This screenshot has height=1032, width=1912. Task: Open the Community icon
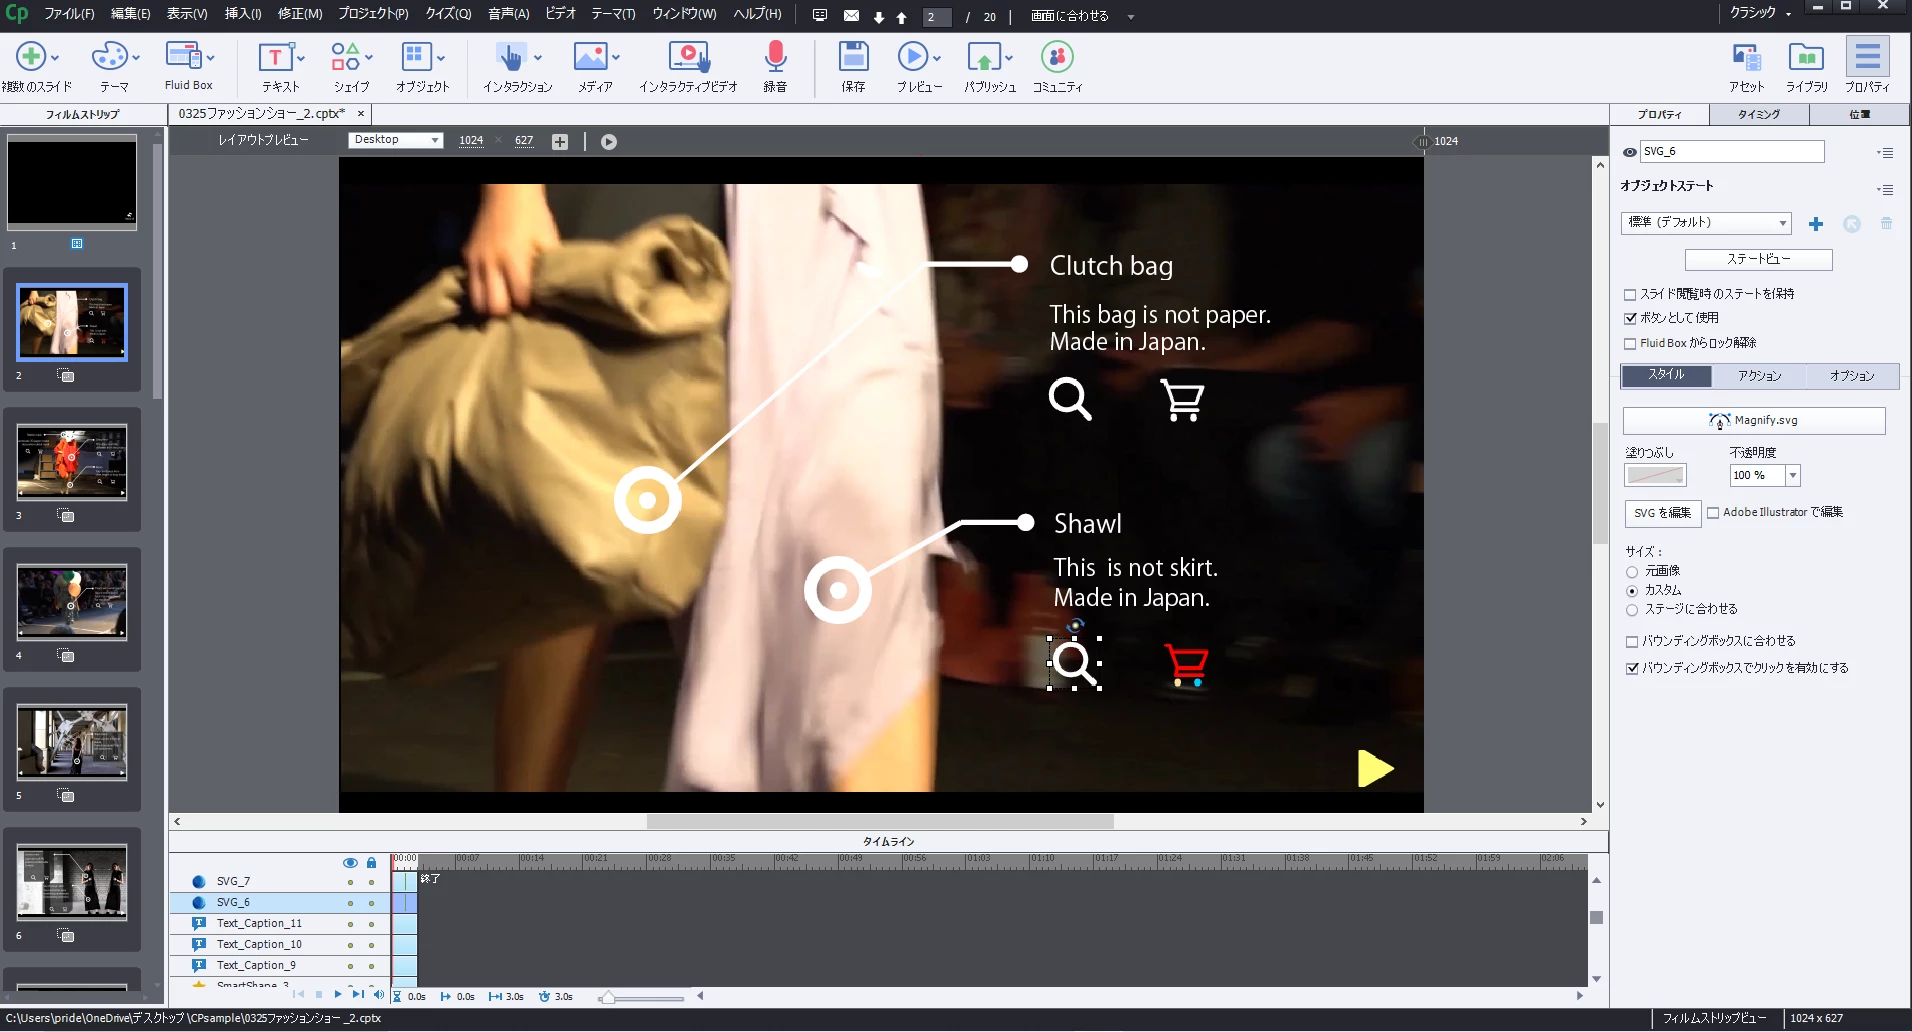[1057, 57]
